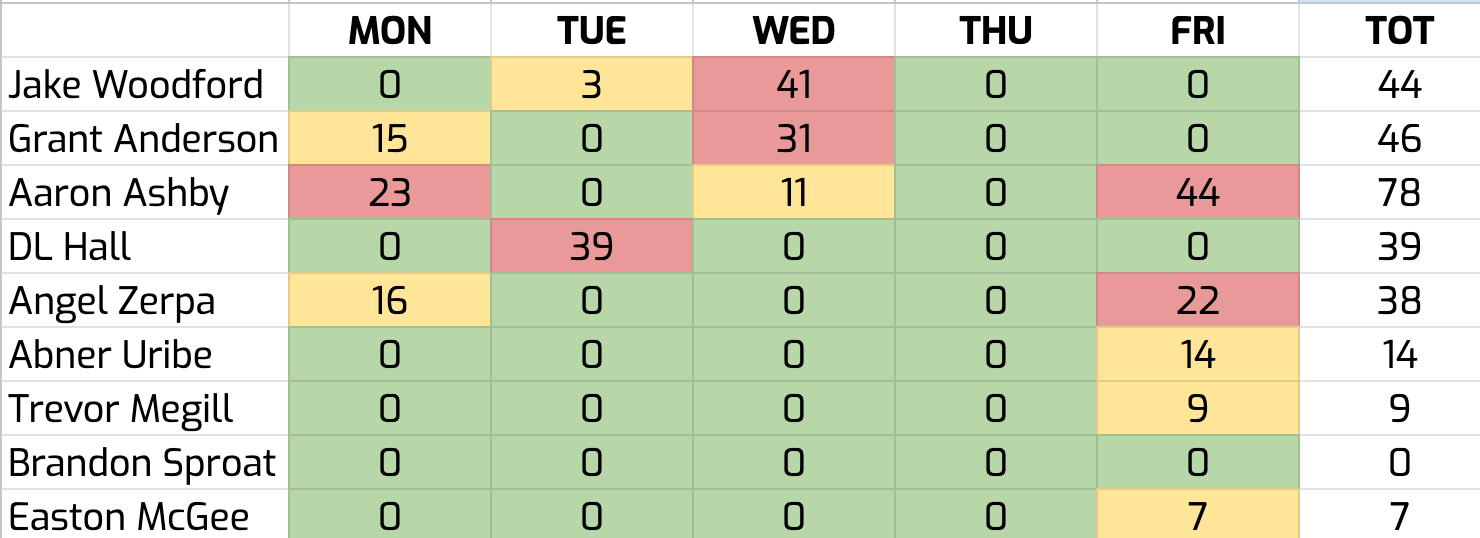Click the Brandon Sproat name cell

coord(142,463)
